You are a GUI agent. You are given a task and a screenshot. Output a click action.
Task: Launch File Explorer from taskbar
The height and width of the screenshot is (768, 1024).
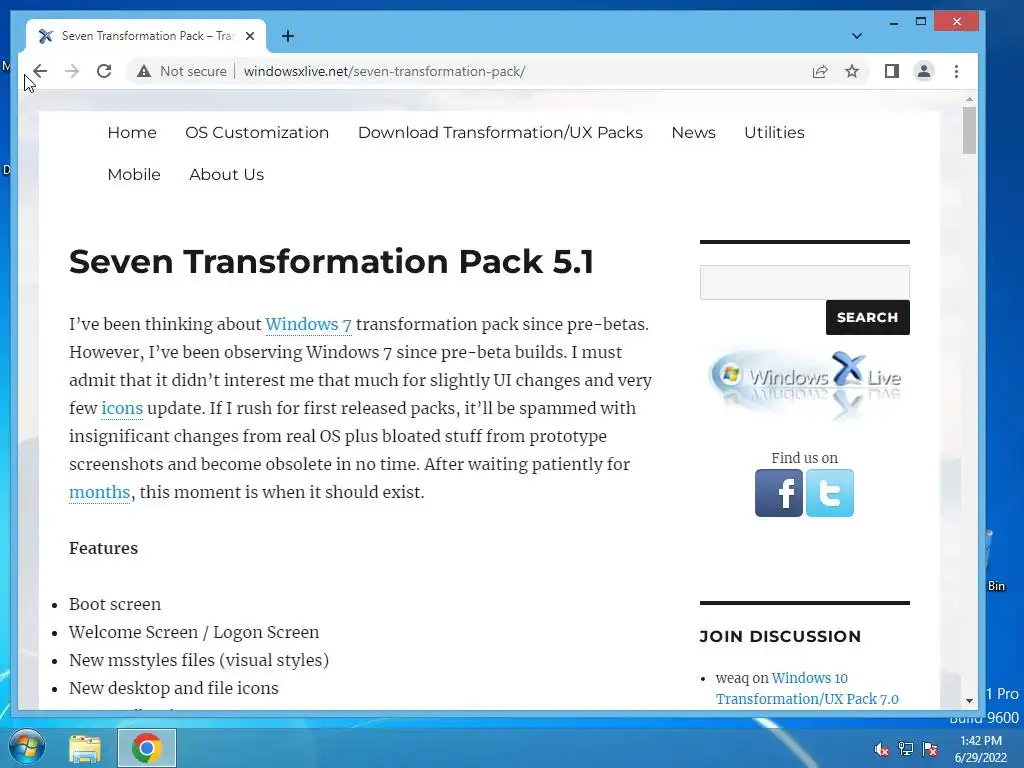coord(85,748)
